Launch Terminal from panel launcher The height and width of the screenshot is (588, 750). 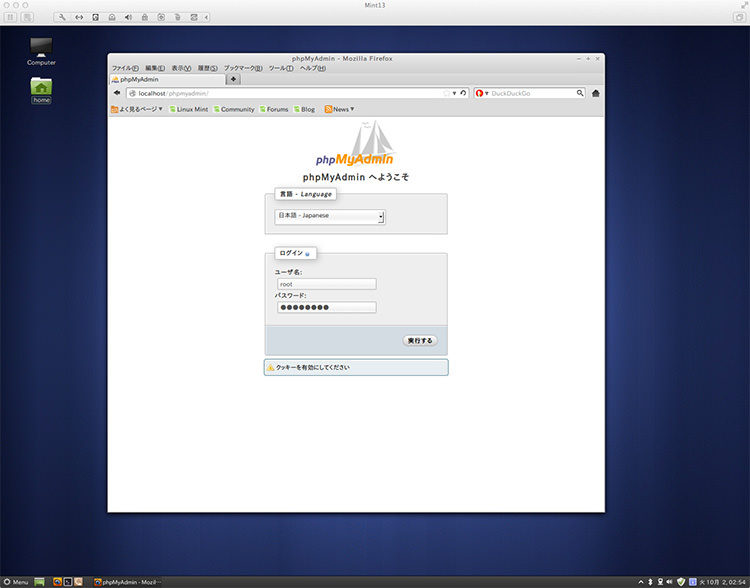(x=68, y=582)
